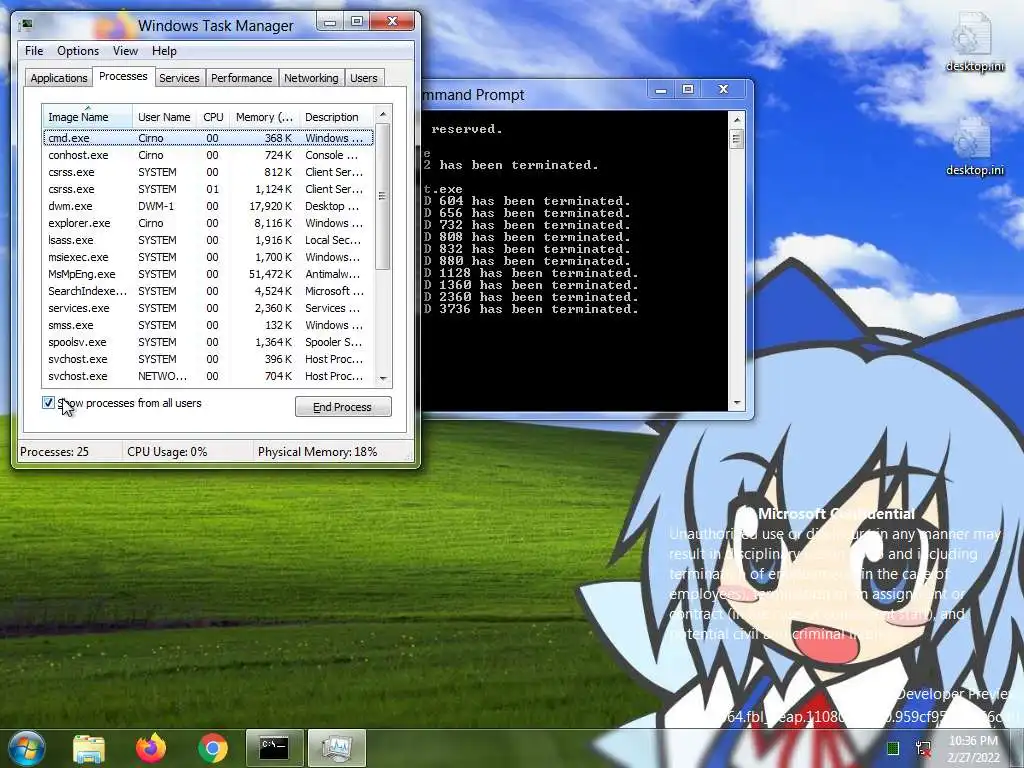
Task: Select the conhost.exe process row
Action: coord(208,155)
